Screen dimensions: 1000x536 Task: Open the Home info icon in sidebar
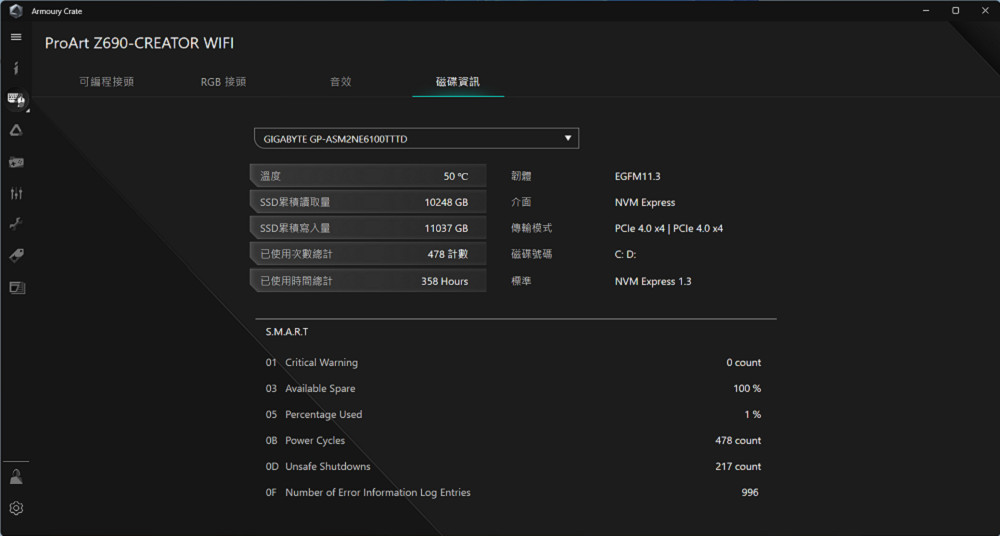(16, 68)
